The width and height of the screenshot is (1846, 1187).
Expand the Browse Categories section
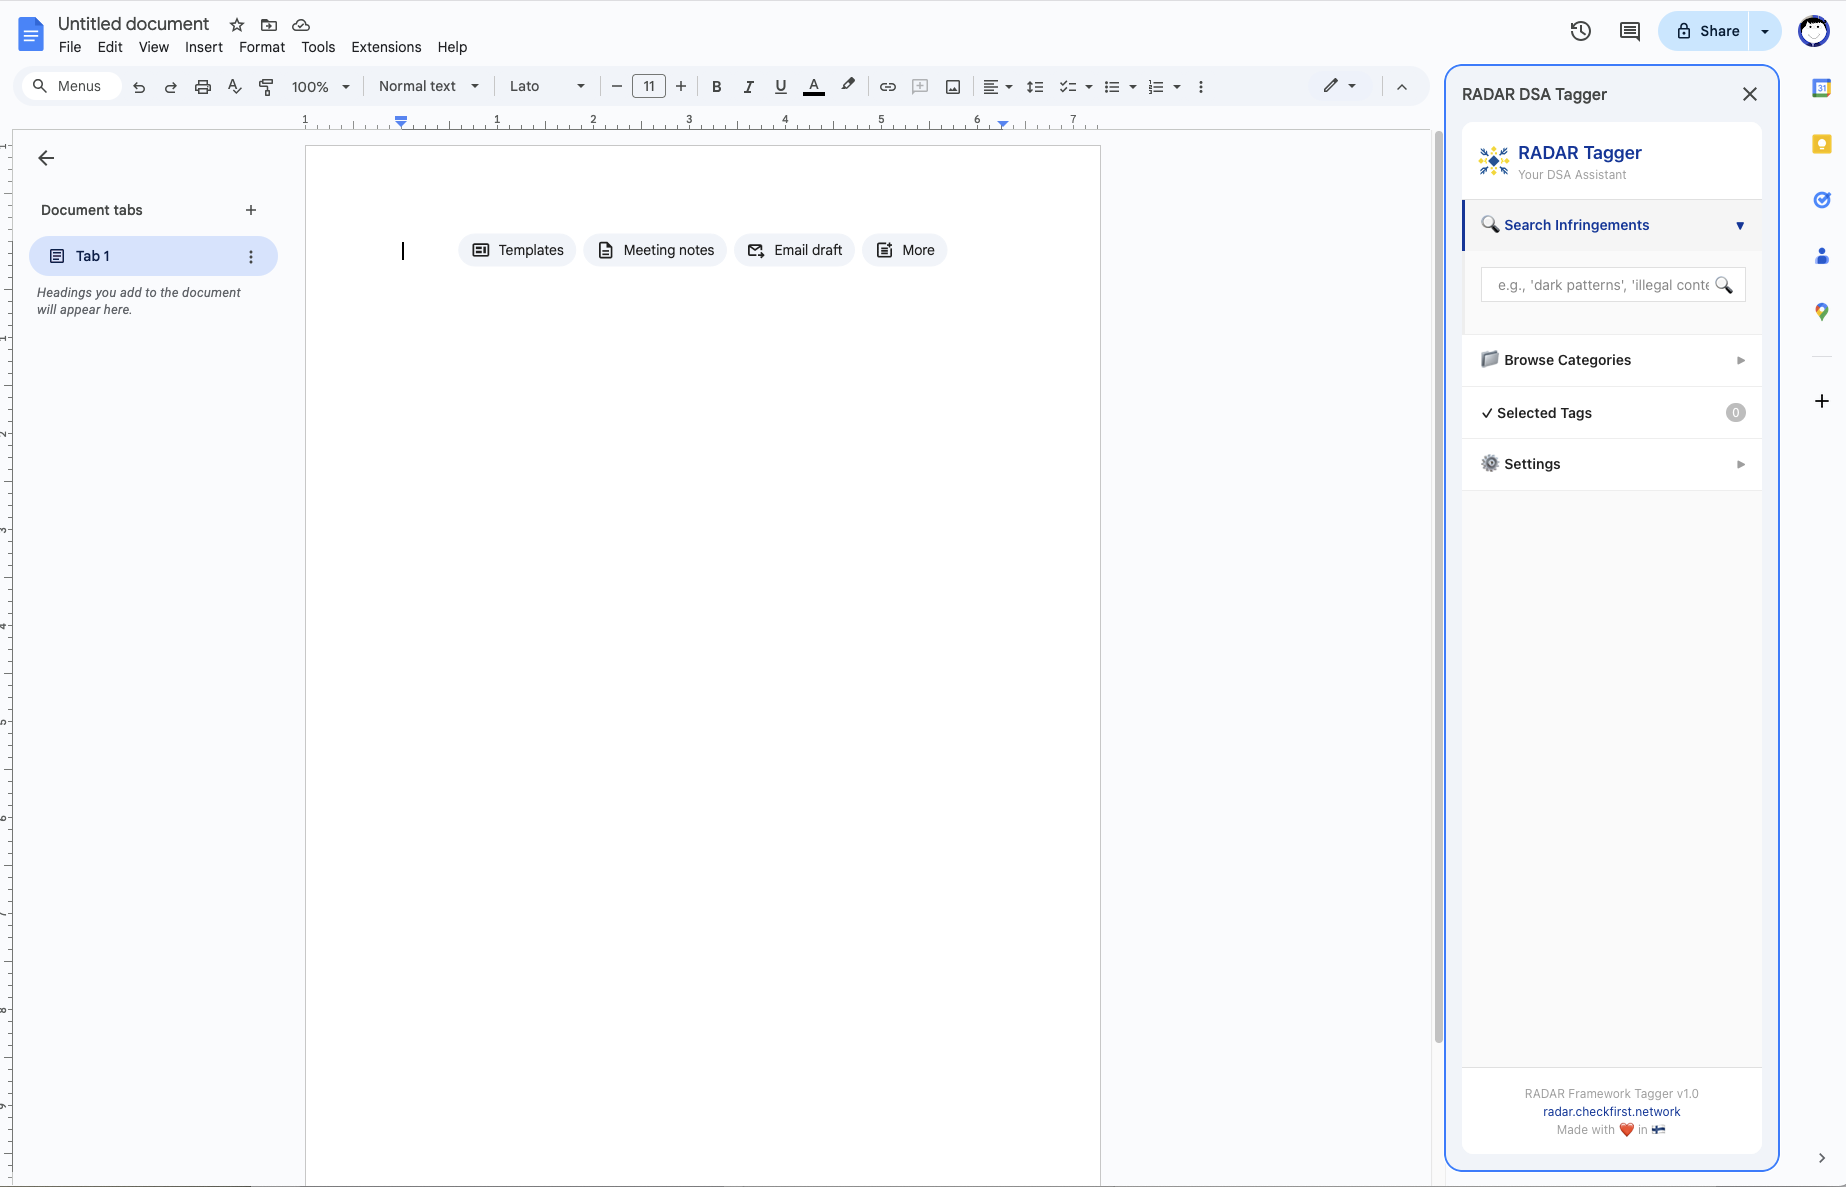[1612, 360]
